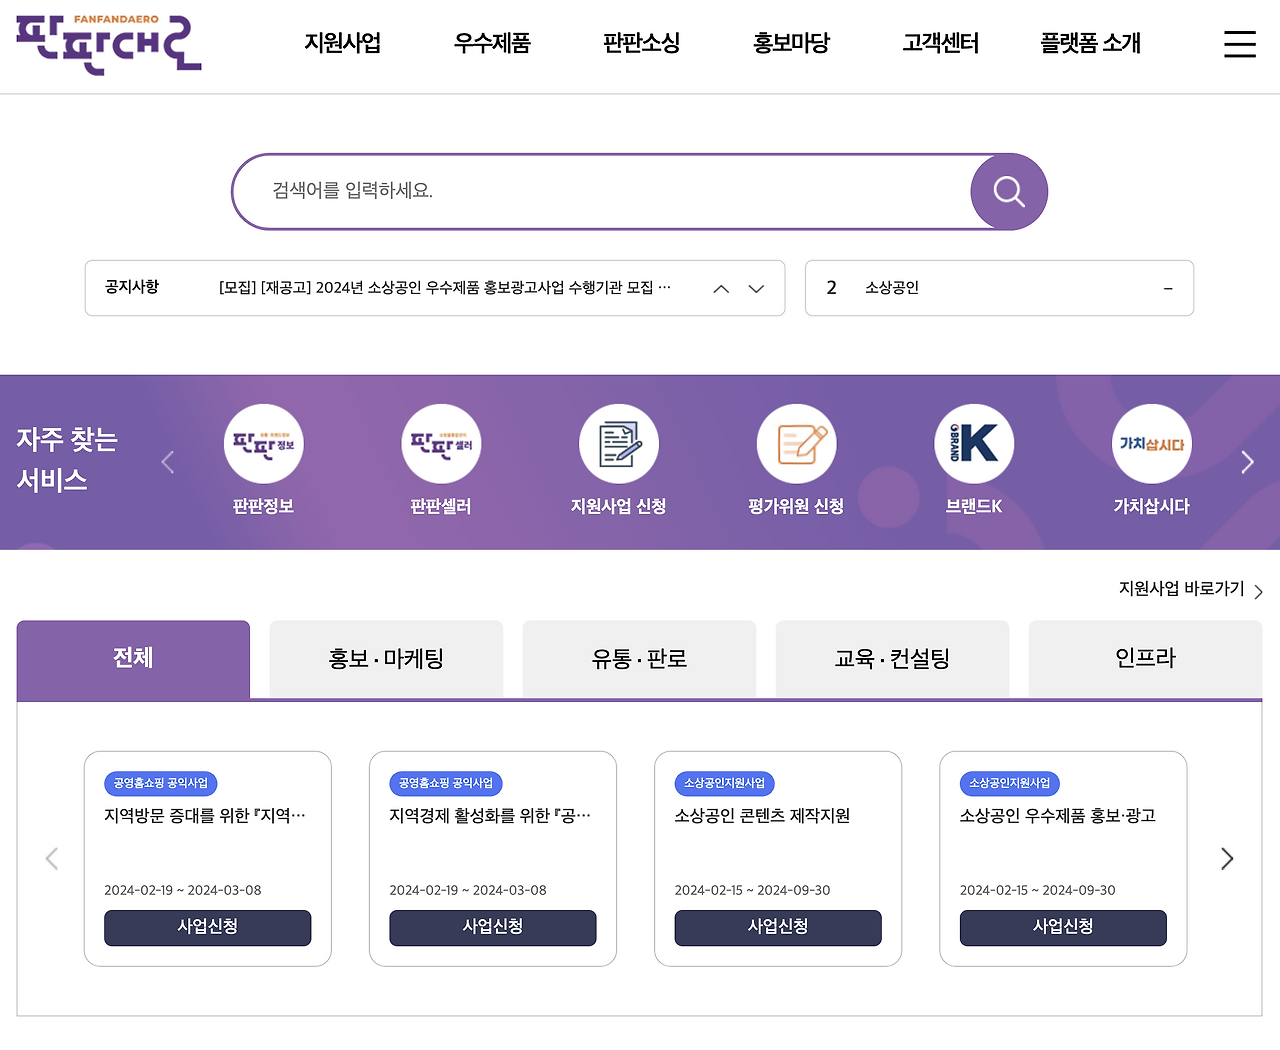Viewport: 1280px width, 1050px height.
Task: Select the 유통·판로 tab
Action: click(x=639, y=659)
